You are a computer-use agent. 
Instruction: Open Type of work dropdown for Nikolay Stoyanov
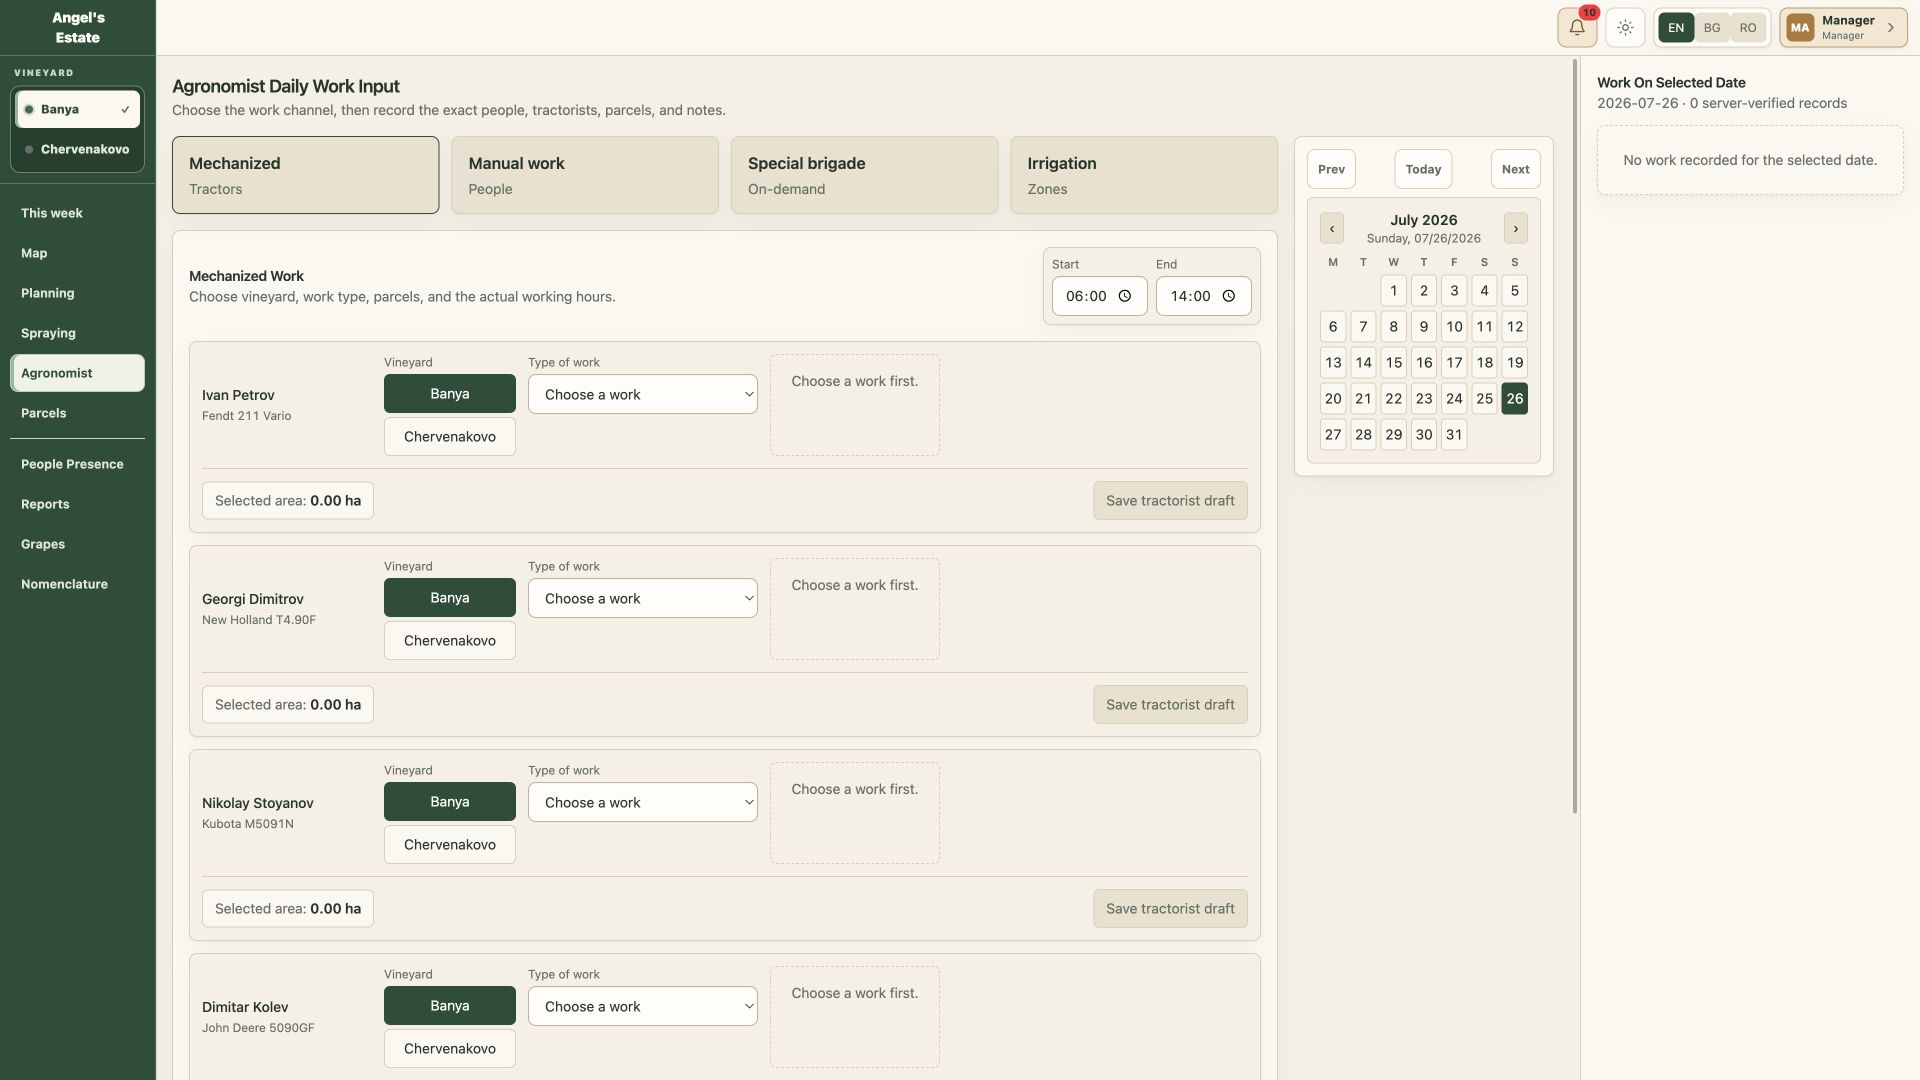pos(643,802)
